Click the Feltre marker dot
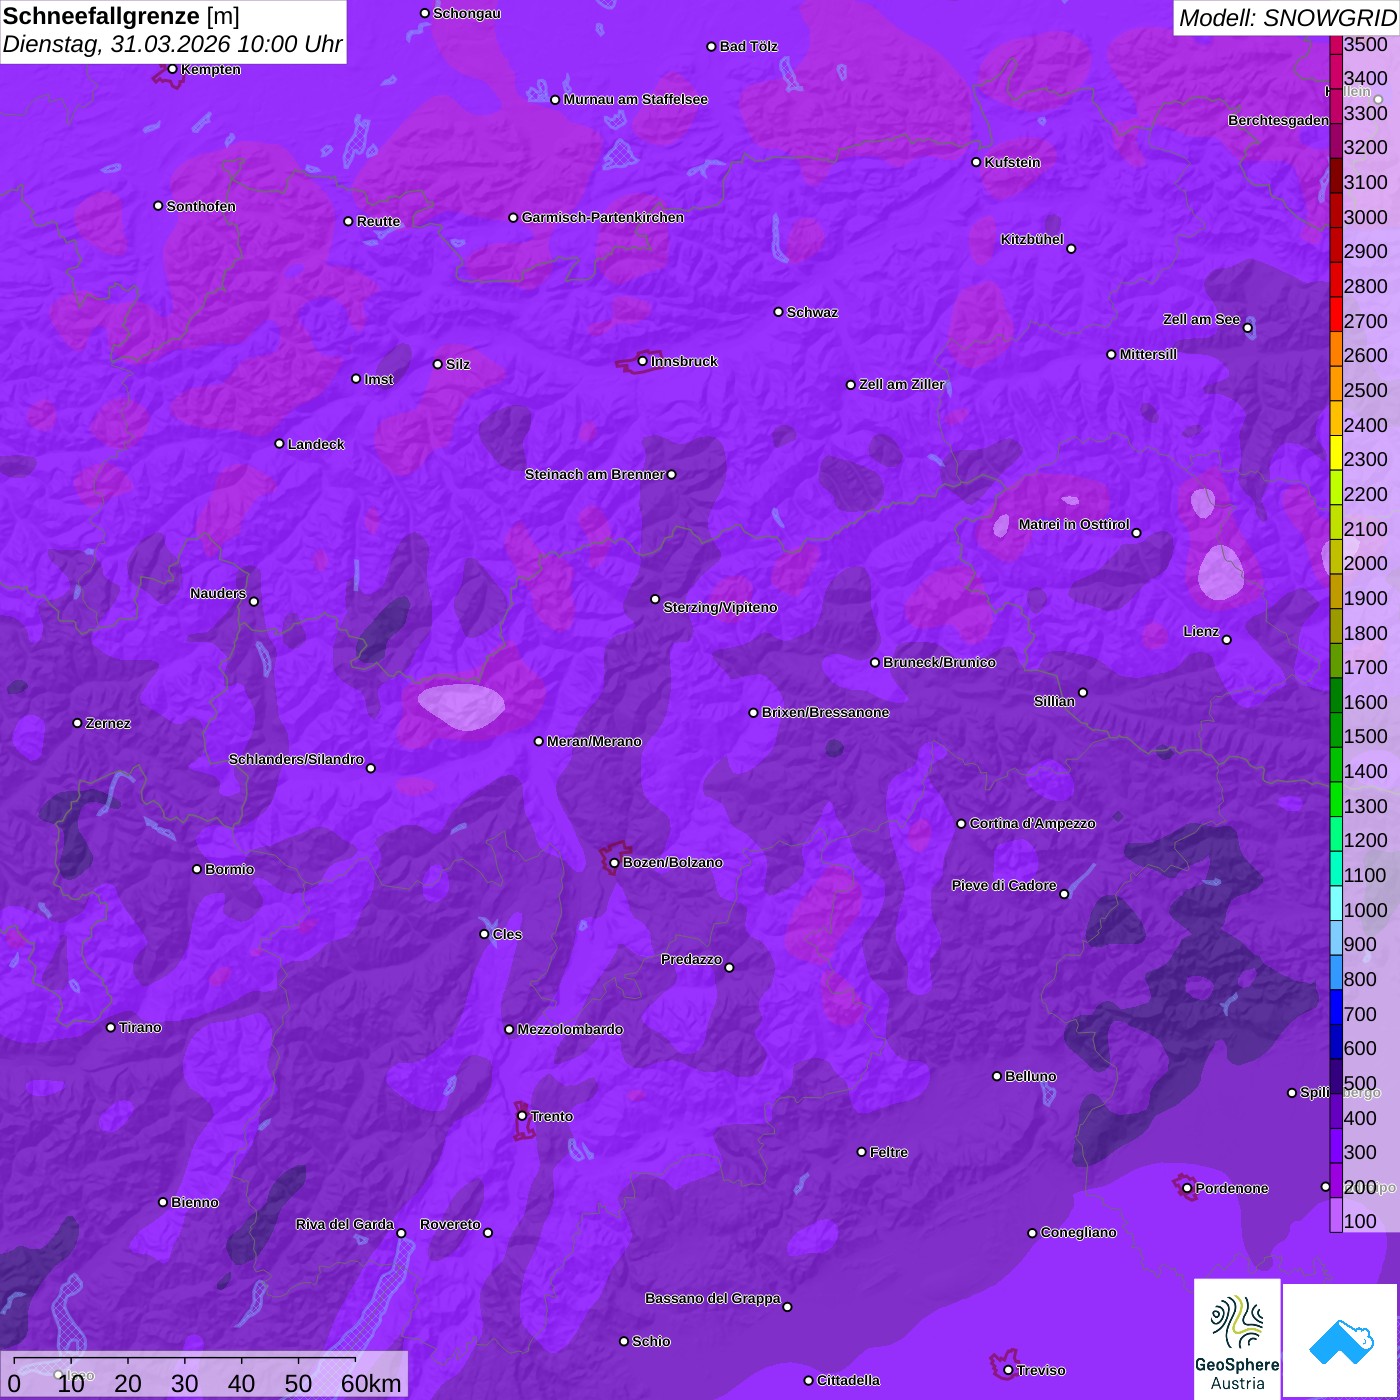The width and height of the screenshot is (1400, 1400). [x=861, y=1152]
